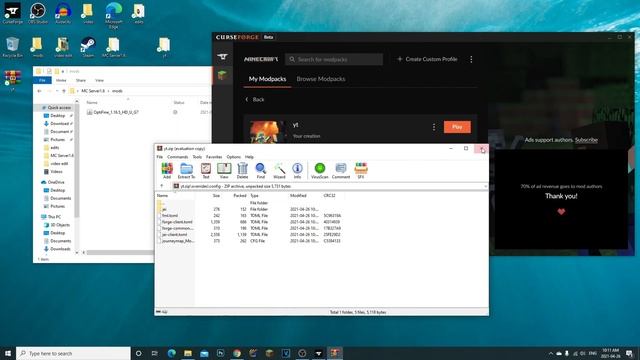
Task: Click the Search for modpacks field
Action: coord(334,59)
